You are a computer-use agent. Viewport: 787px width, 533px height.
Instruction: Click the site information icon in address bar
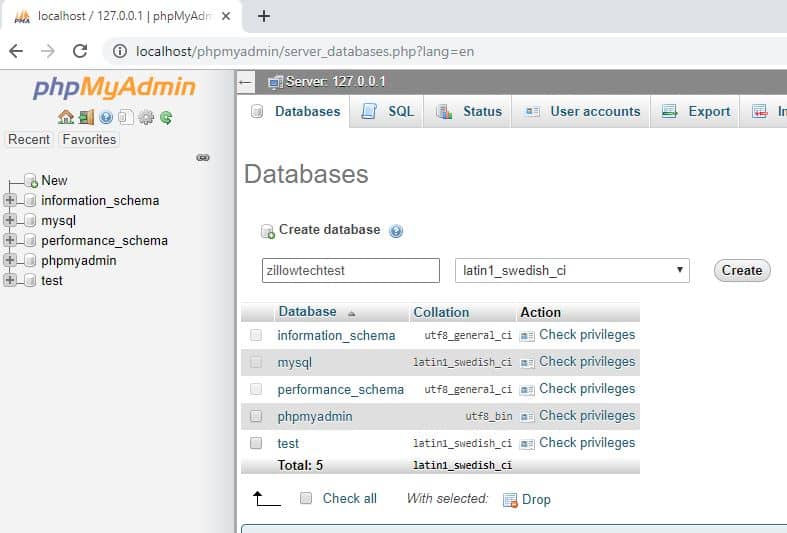119,51
